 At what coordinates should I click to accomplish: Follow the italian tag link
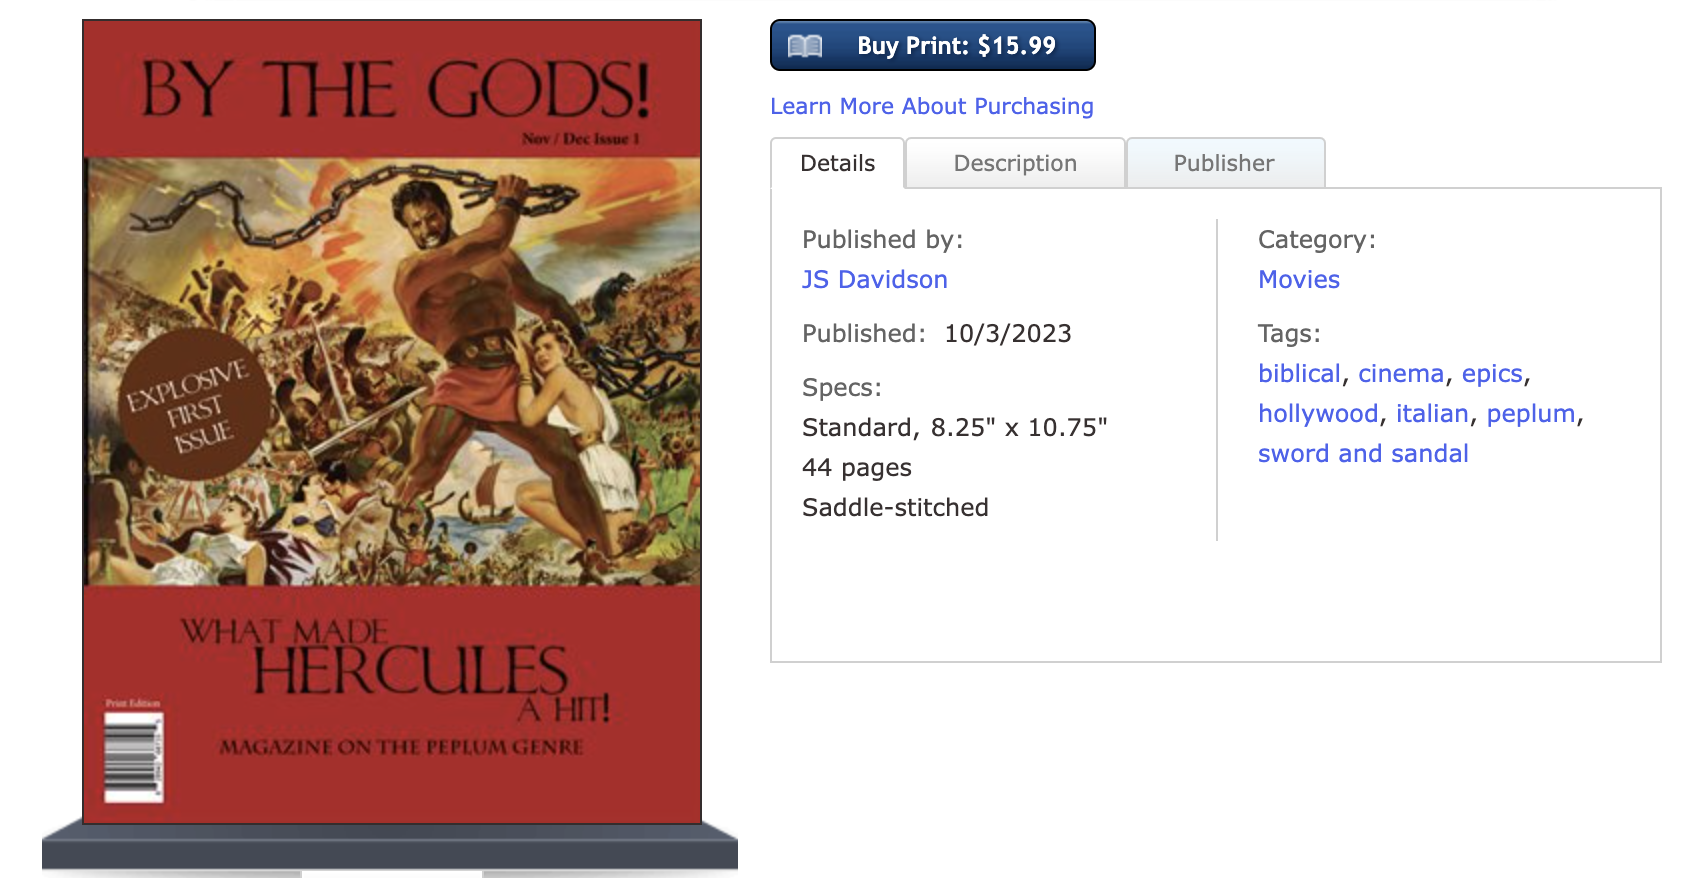[1432, 414]
